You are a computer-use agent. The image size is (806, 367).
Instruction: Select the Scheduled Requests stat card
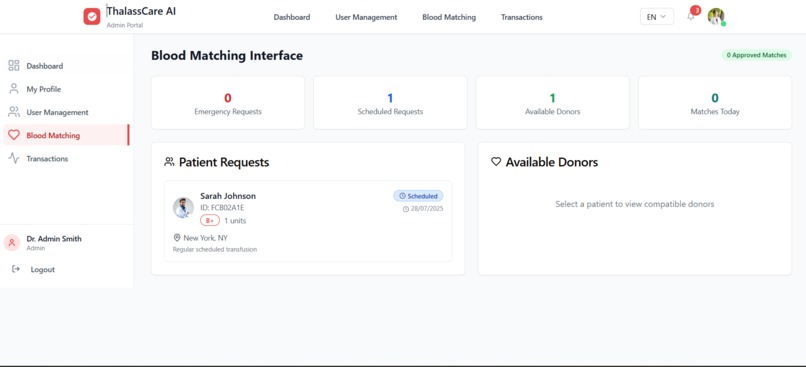pos(390,103)
